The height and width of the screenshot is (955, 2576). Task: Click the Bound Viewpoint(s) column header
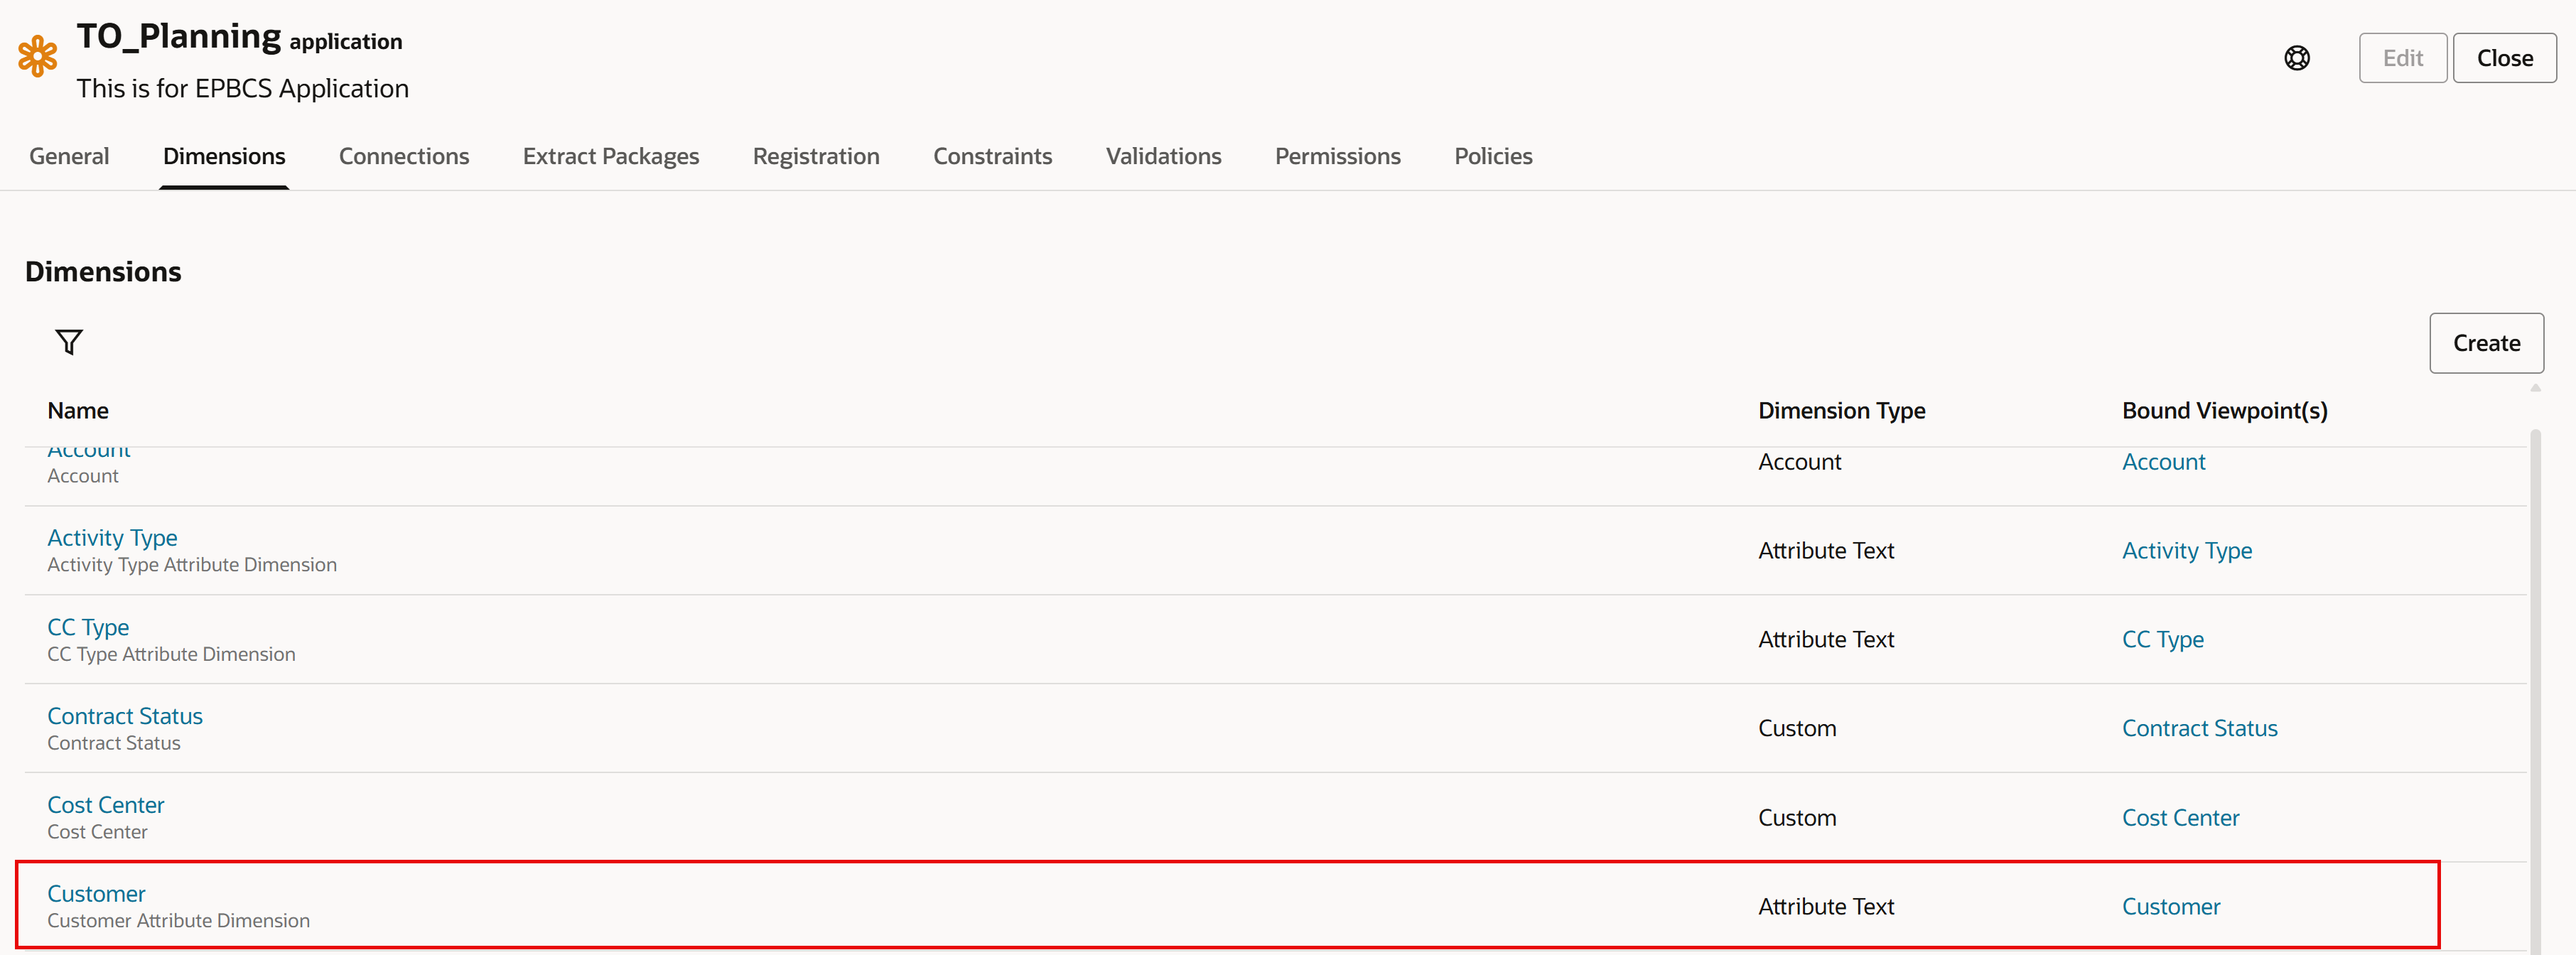2224,411
